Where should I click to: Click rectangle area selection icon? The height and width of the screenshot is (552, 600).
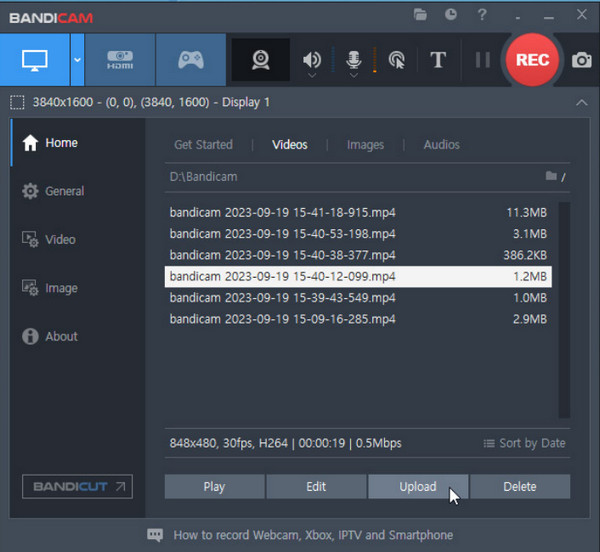click(x=17, y=103)
